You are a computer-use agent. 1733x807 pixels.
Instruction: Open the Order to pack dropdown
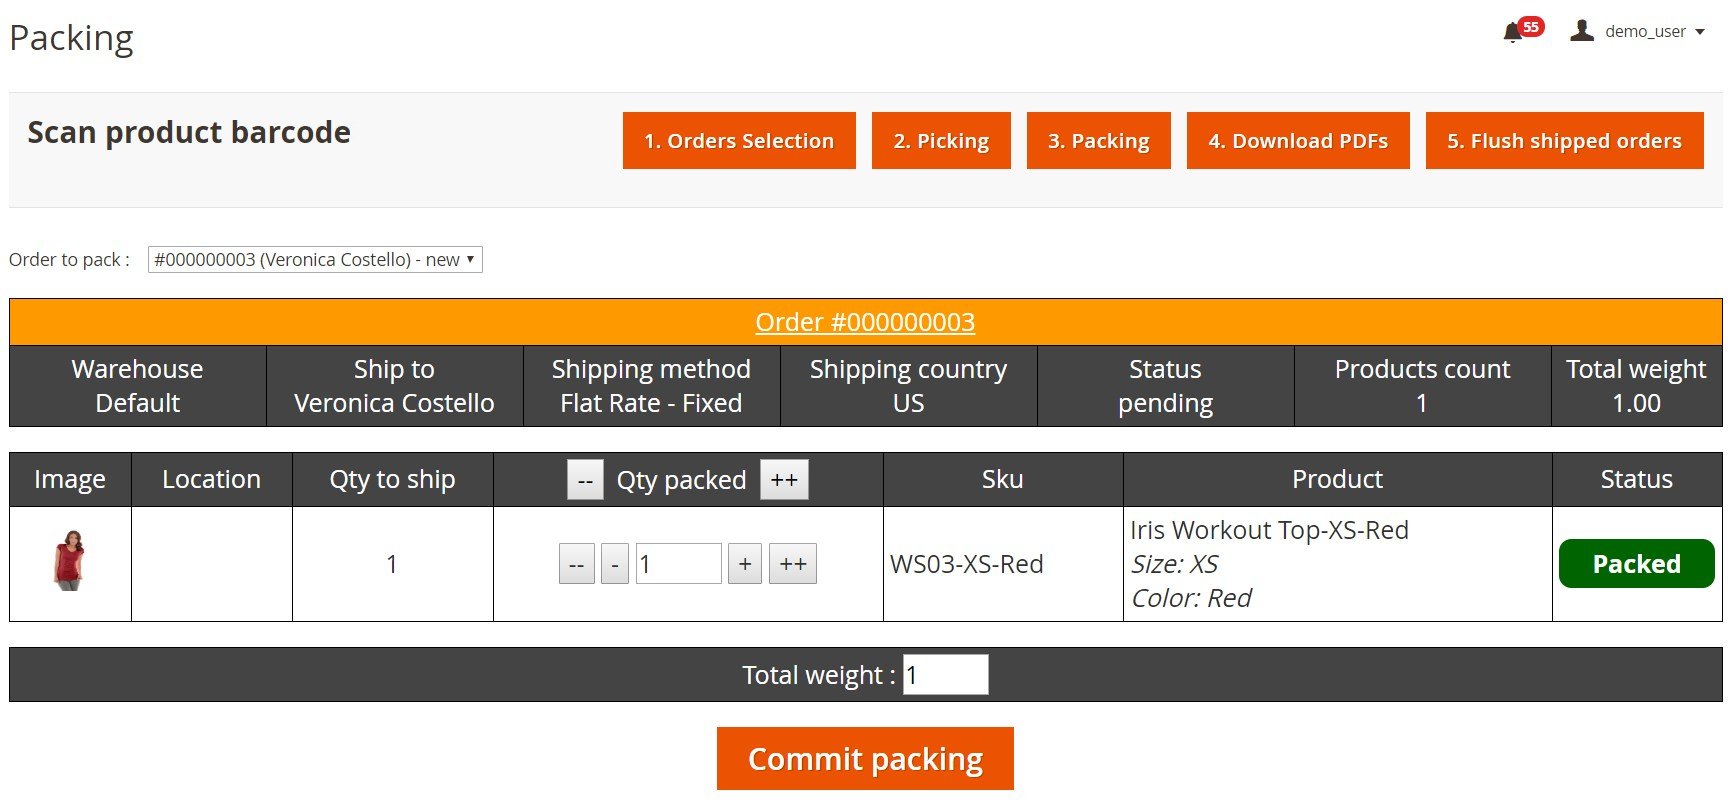coord(315,260)
